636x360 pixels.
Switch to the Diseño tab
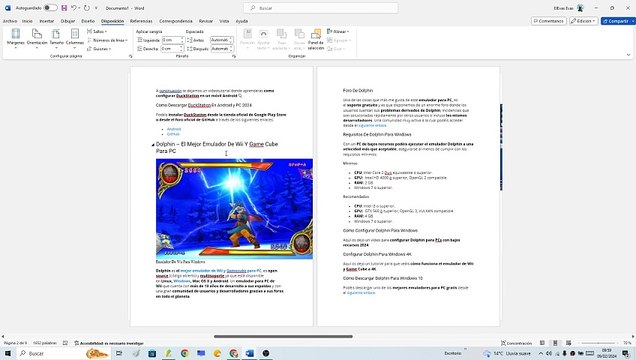pos(88,21)
